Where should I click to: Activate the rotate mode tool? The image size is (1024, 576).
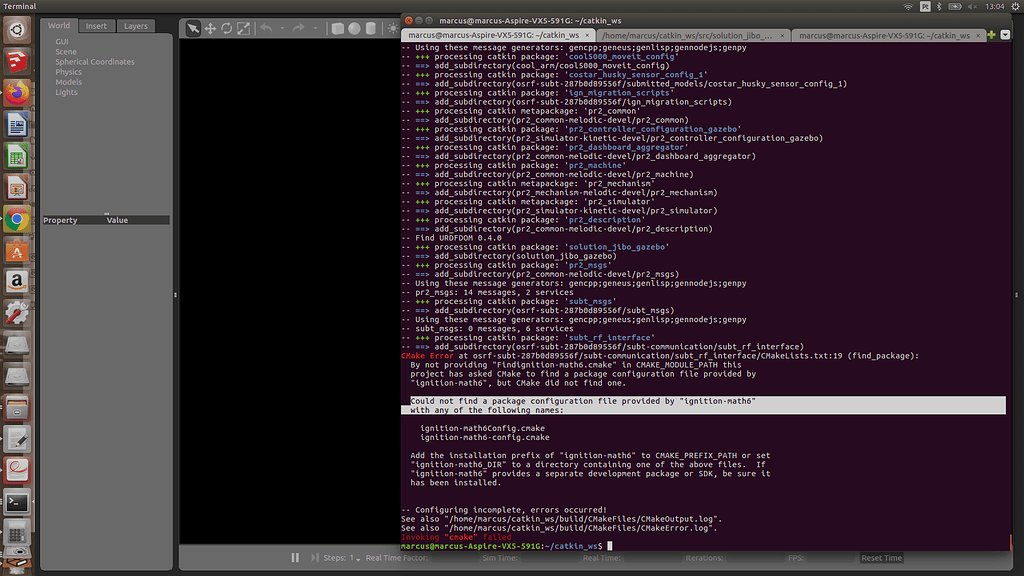pos(227,28)
